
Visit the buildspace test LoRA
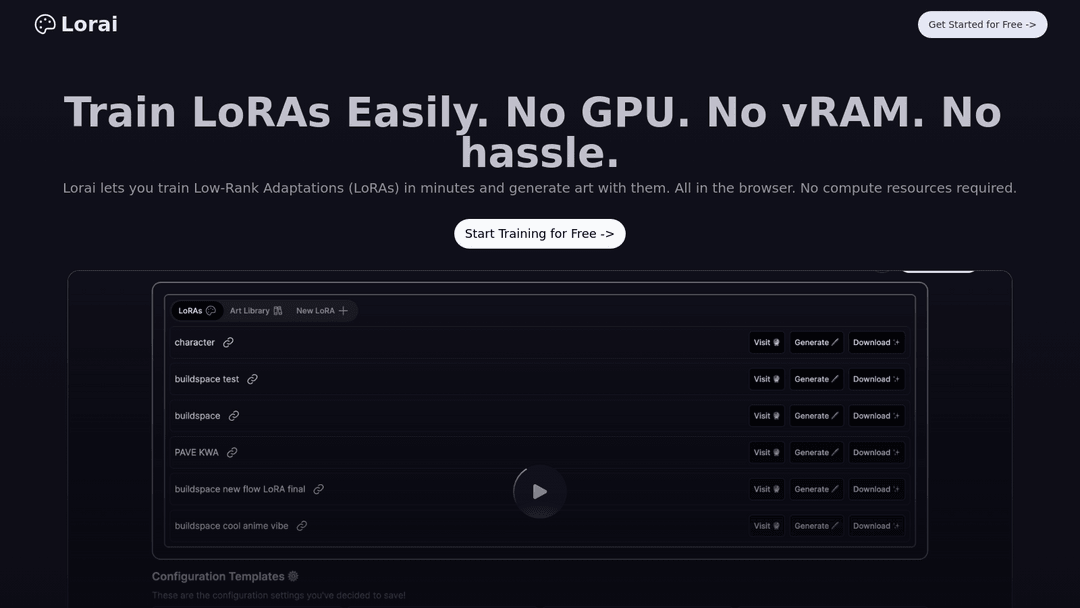click(x=767, y=379)
